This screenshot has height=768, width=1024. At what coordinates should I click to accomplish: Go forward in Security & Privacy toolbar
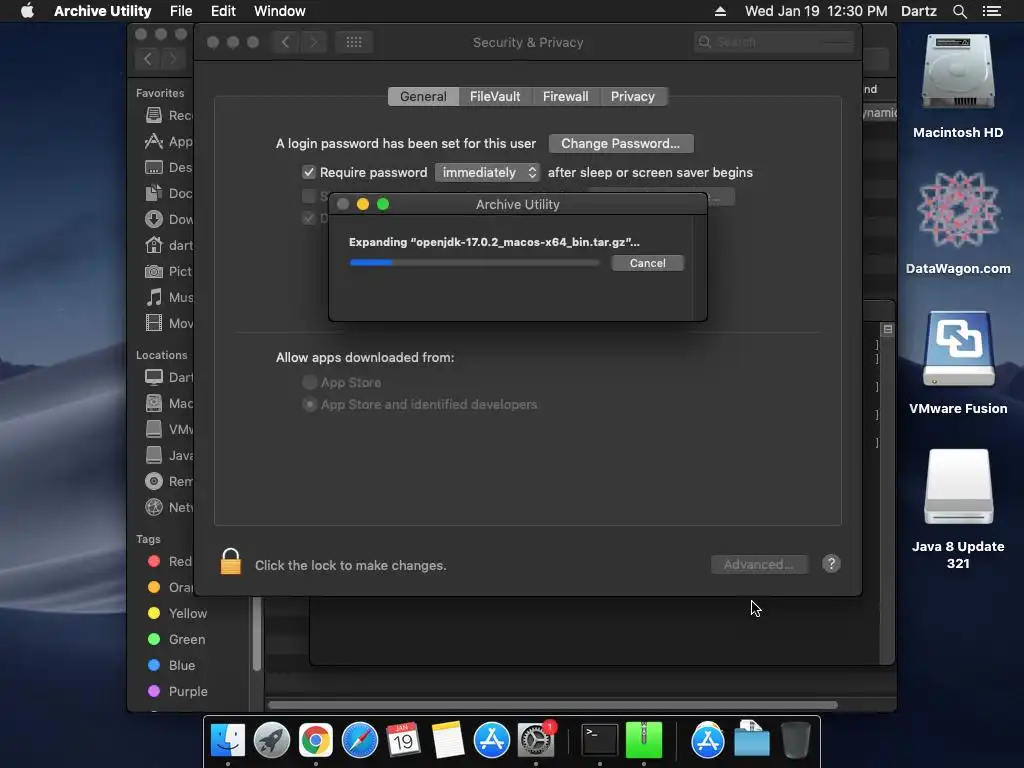click(x=313, y=42)
